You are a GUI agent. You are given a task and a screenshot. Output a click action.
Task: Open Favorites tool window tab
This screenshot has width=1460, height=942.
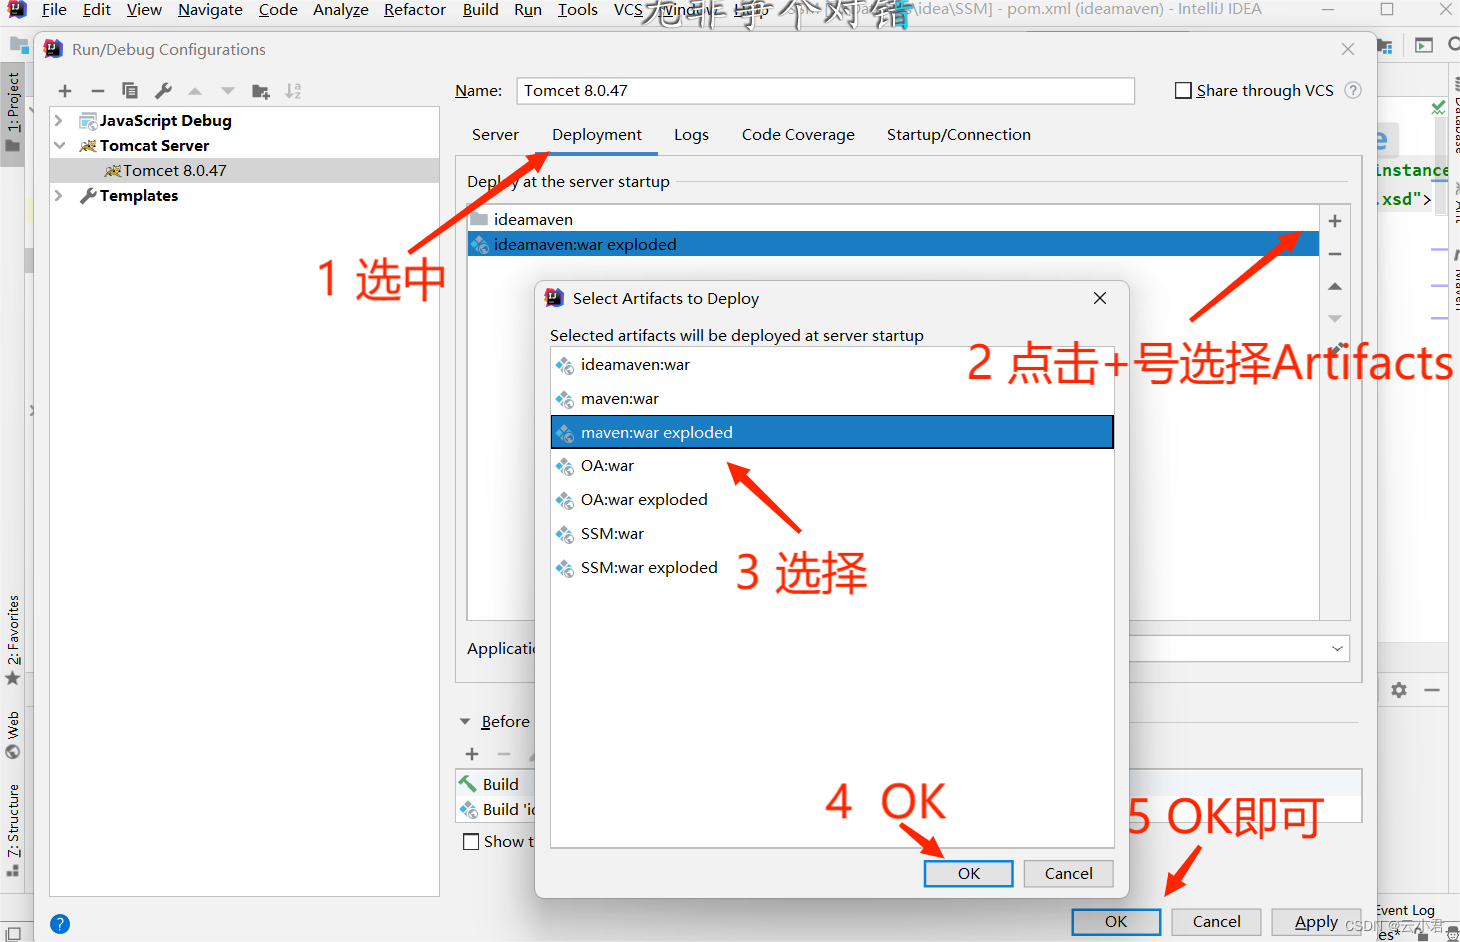13,640
